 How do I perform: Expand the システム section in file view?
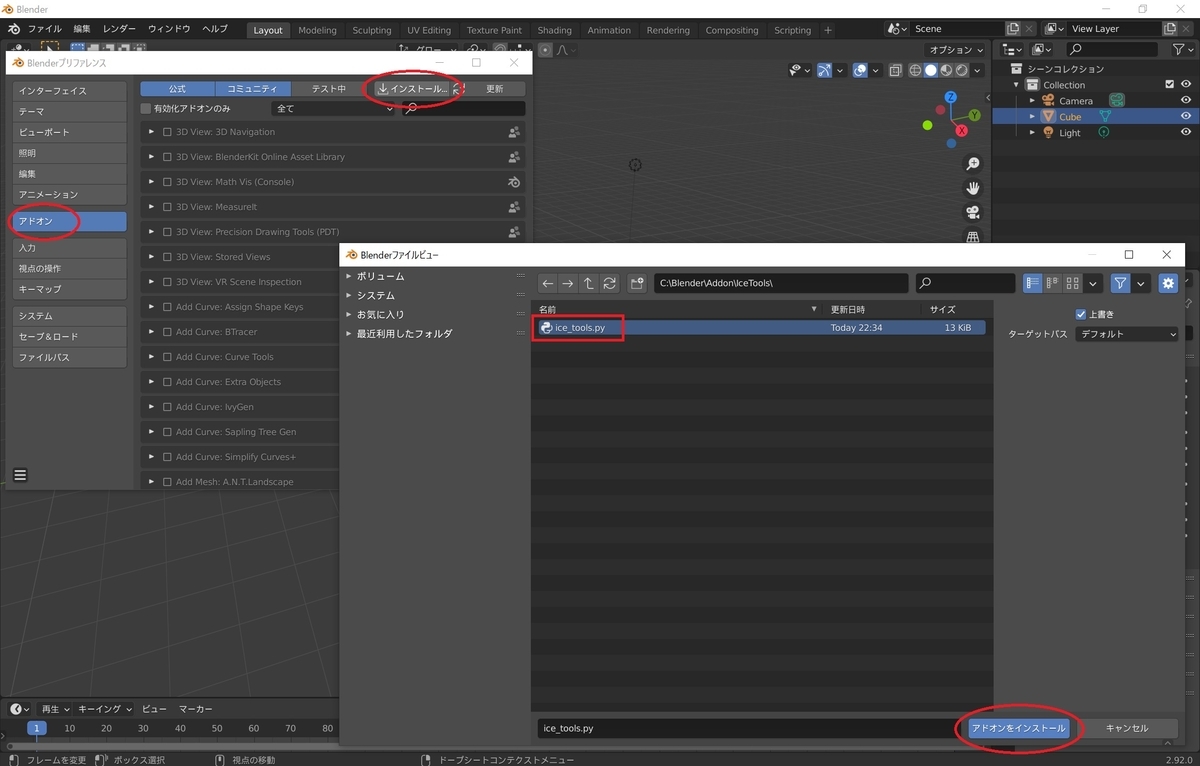click(x=349, y=295)
